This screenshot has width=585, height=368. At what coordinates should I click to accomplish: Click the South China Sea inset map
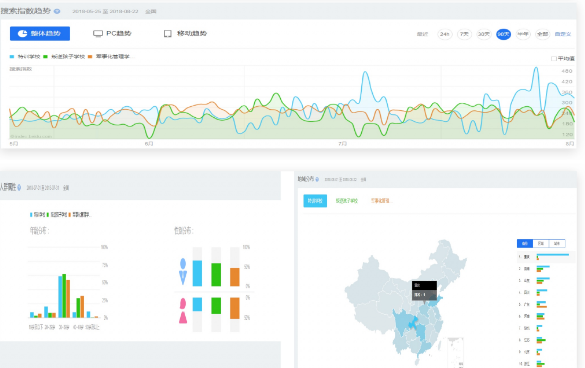click(455, 352)
